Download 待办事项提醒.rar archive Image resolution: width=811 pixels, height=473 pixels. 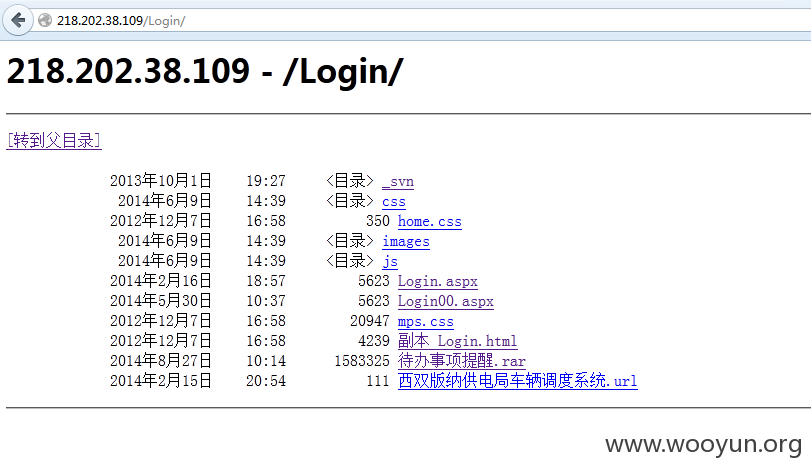(x=461, y=361)
